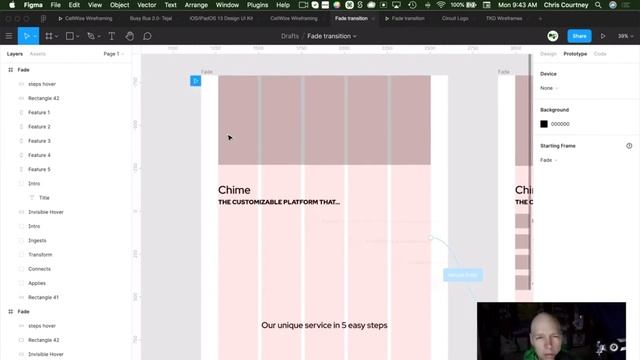Select the Hand tool
Image resolution: width=640 pixels, height=360 pixels.
click(x=129, y=36)
